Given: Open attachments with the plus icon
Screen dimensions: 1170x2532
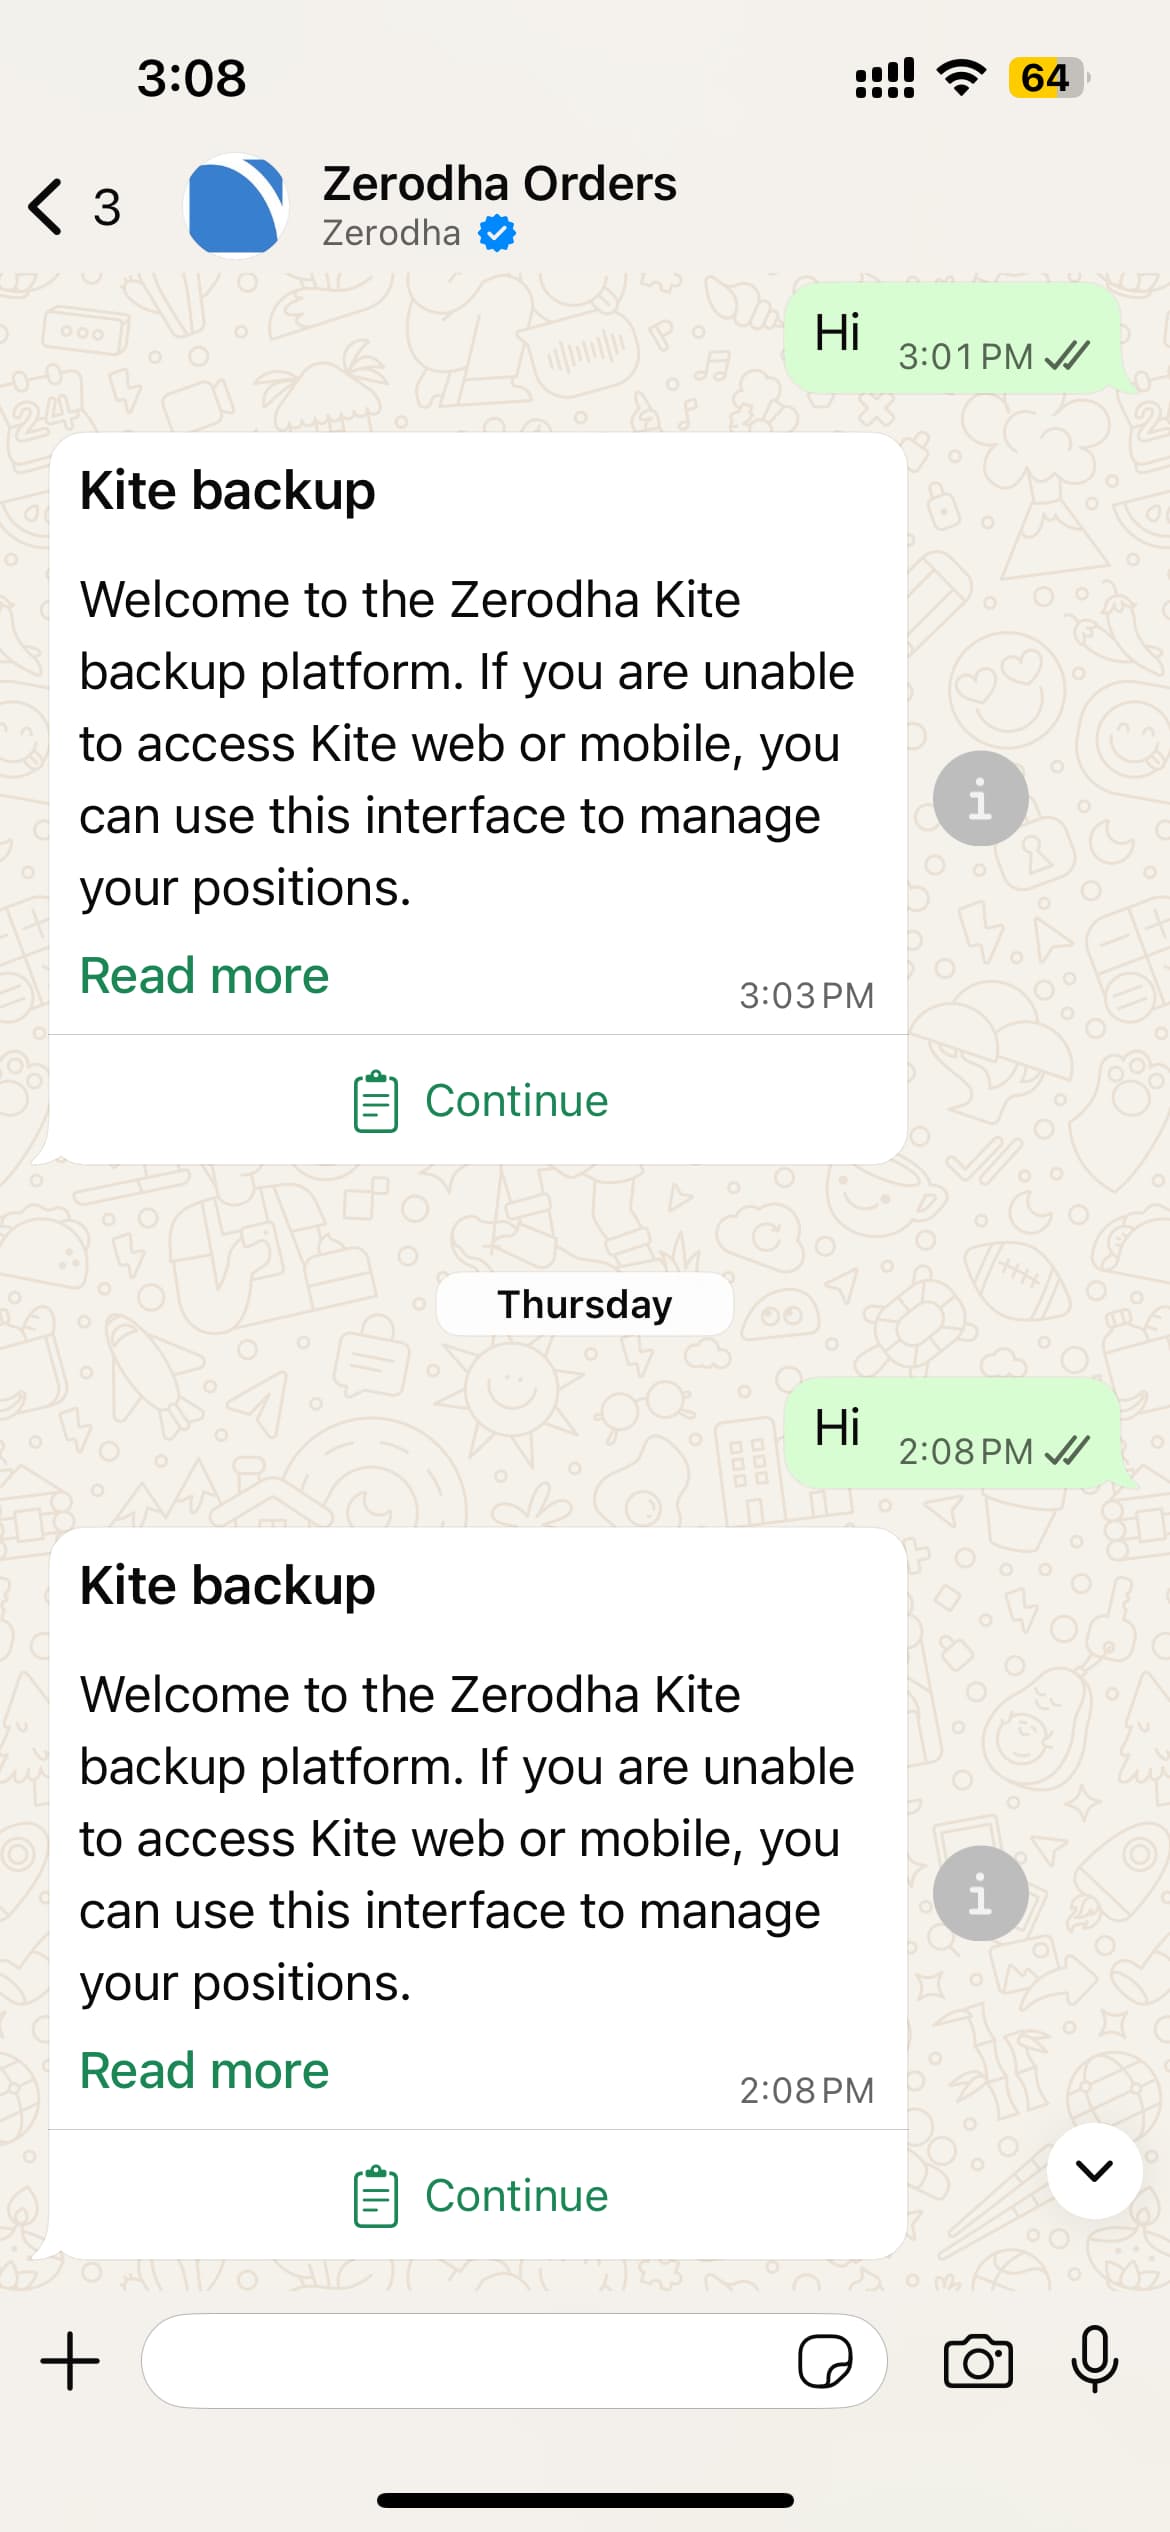Looking at the screenshot, I should [70, 2361].
